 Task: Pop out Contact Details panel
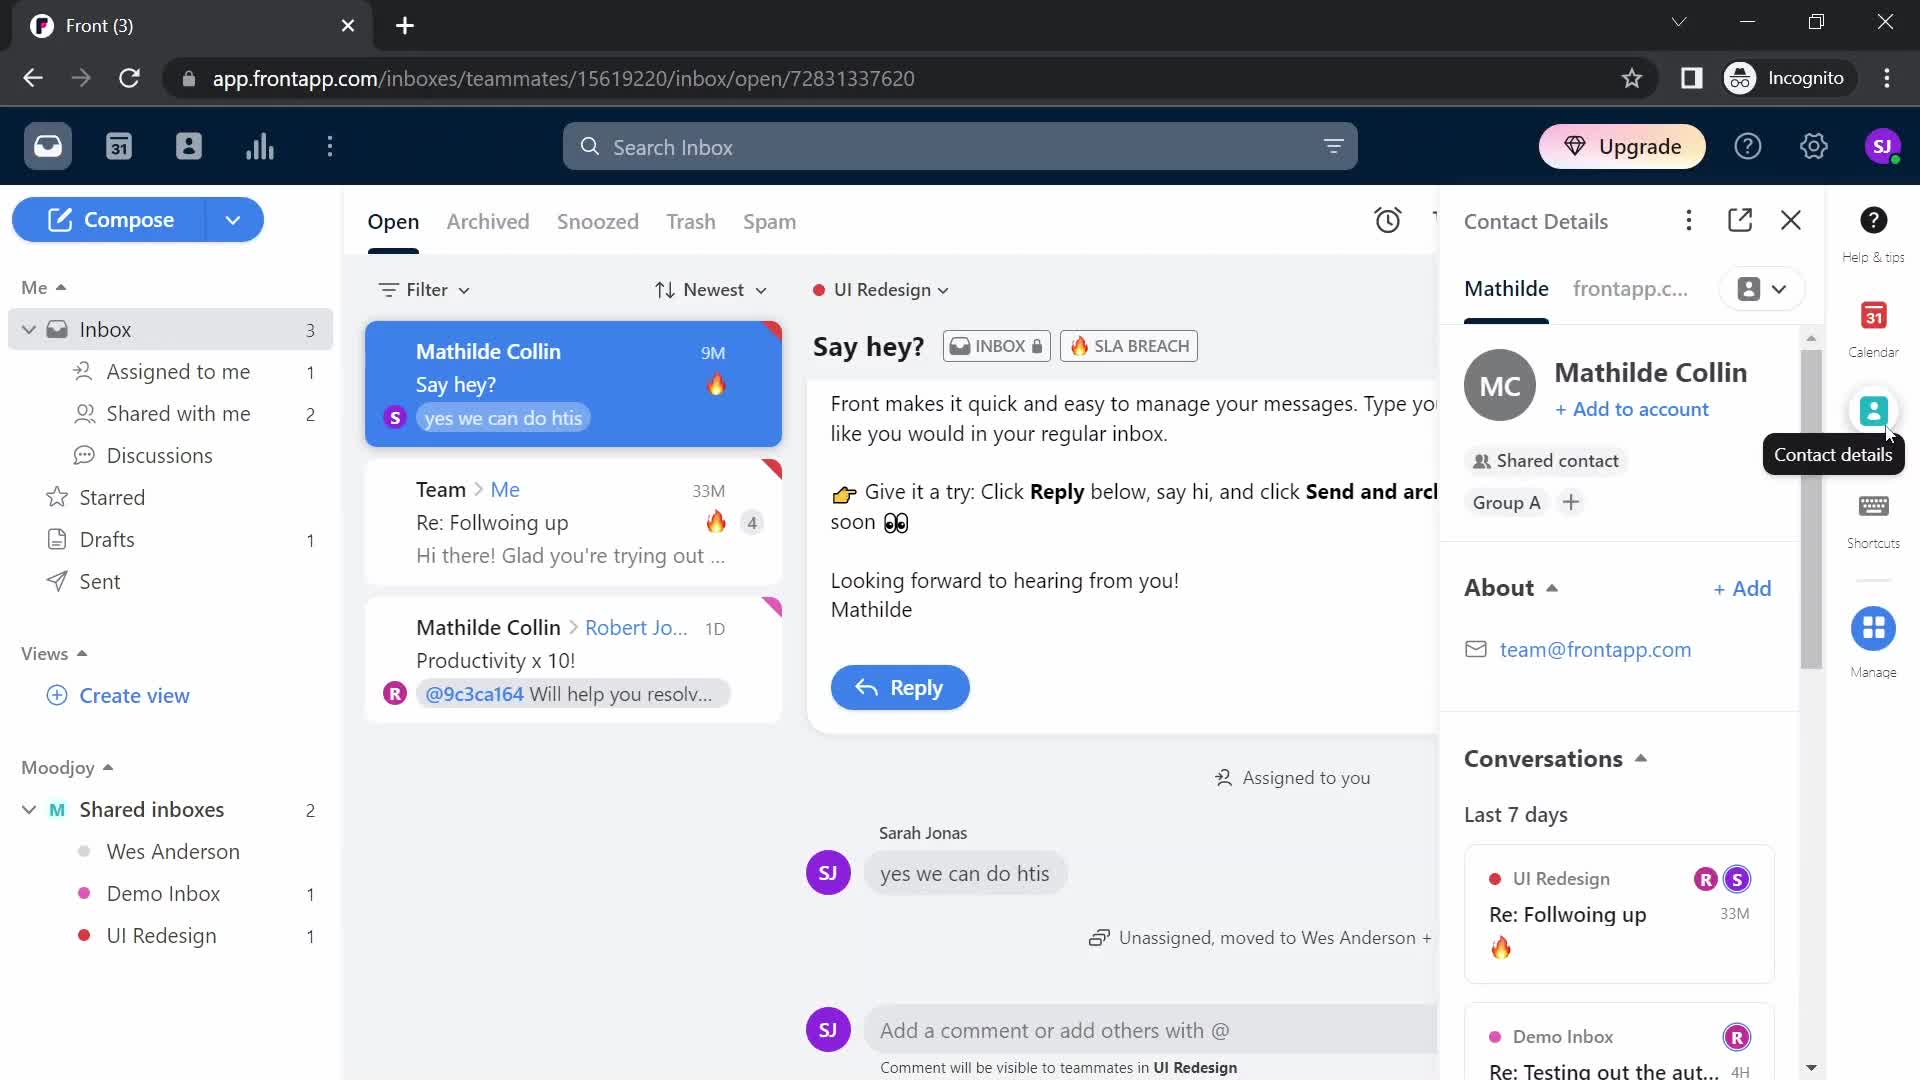pyautogui.click(x=1740, y=221)
